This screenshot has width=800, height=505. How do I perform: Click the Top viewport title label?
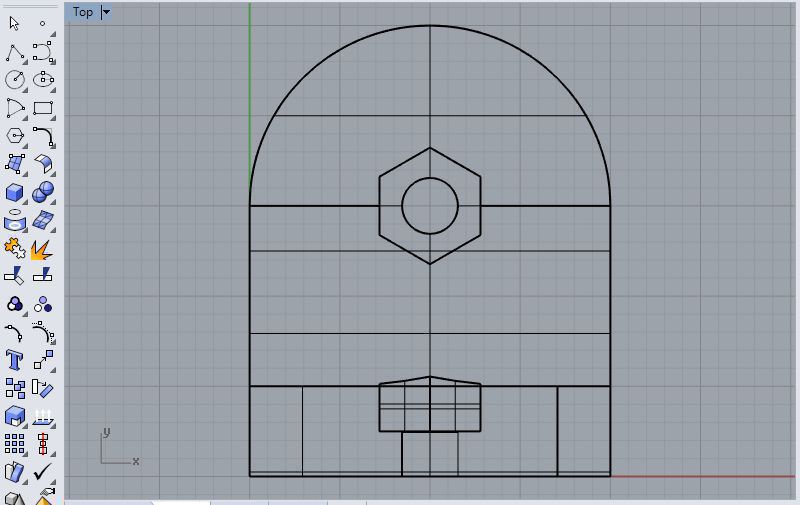click(x=83, y=12)
